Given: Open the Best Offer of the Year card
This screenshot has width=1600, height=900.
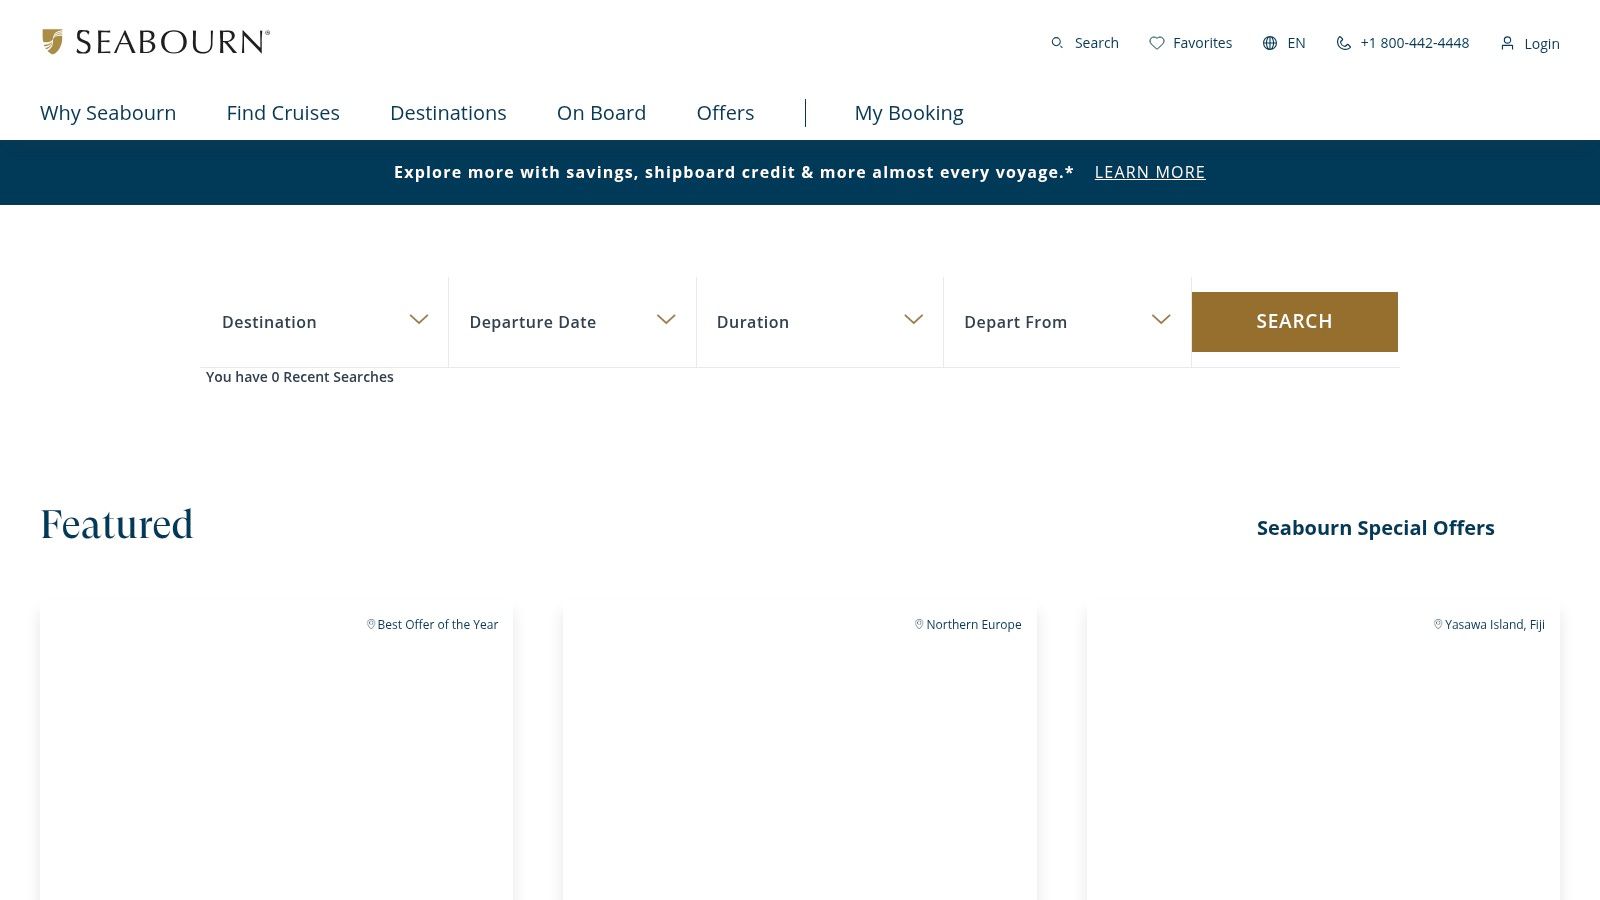Looking at the screenshot, I should (276, 750).
